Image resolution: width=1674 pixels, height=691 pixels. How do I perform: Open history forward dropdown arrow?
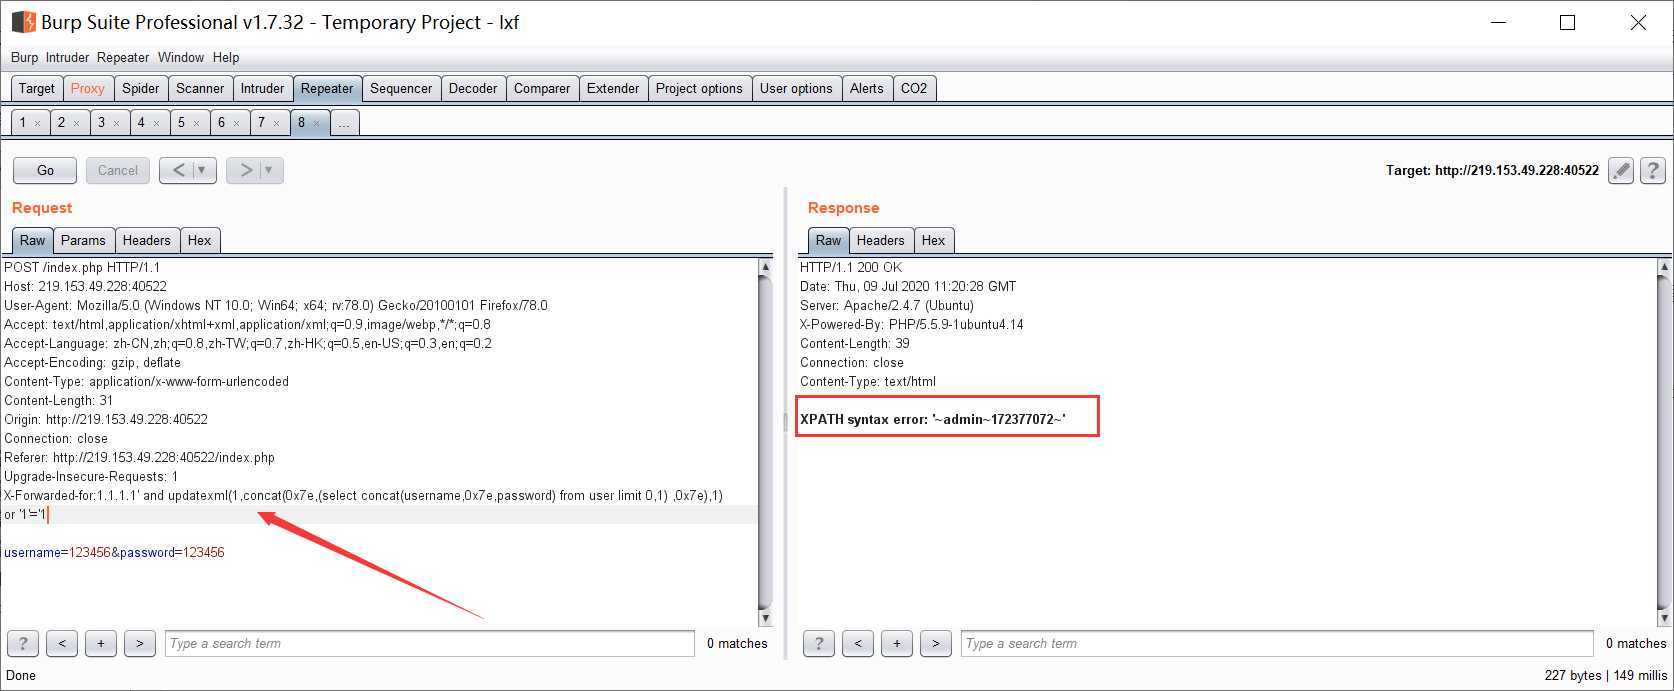coord(269,170)
